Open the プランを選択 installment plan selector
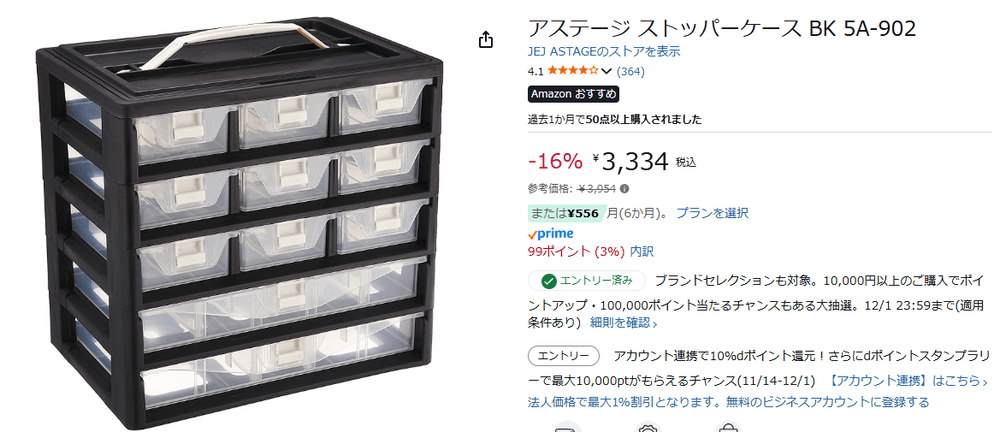The width and height of the screenshot is (1000, 432). tap(712, 213)
